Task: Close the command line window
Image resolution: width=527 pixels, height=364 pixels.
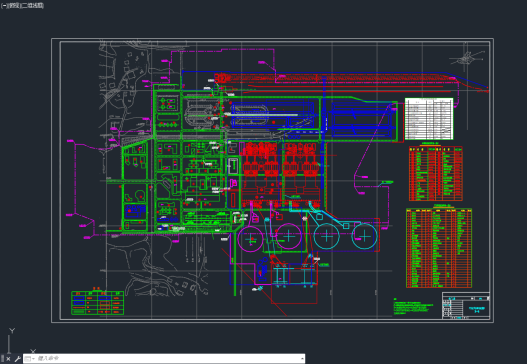Action: 8,359
